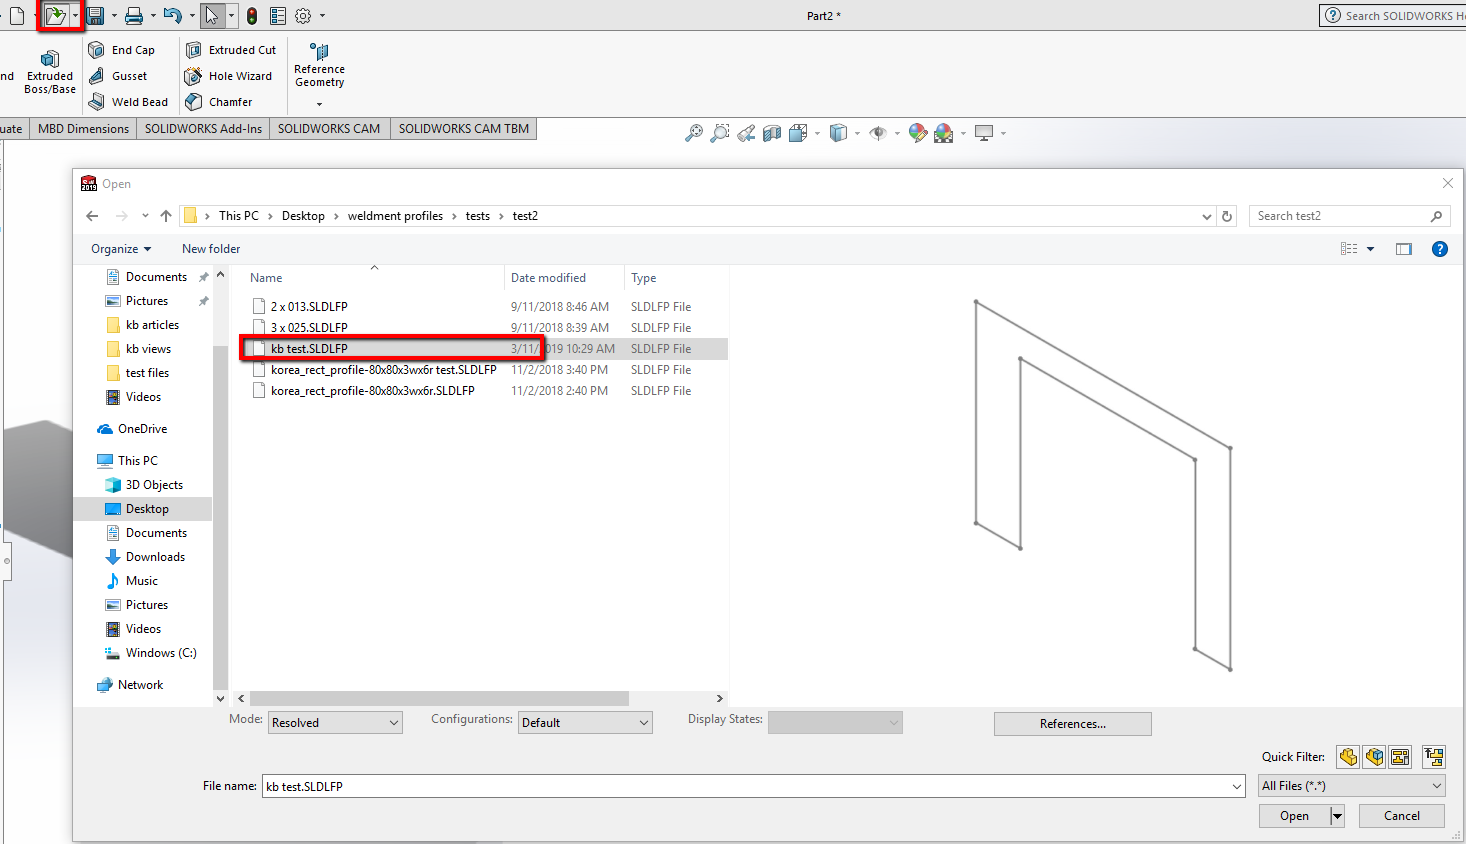The width and height of the screenshot is (1466, 844).
Task: Click the Search test2 field
Action: coord(1350,216)
